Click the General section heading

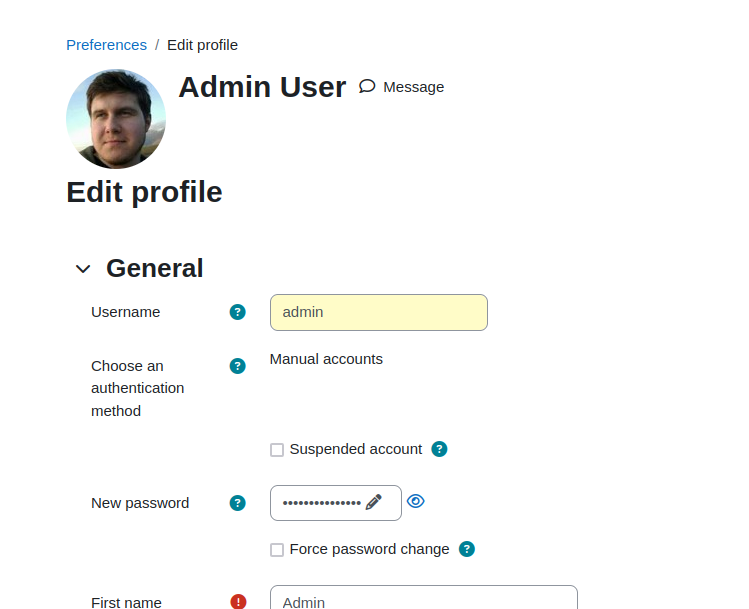coord(155,268)
